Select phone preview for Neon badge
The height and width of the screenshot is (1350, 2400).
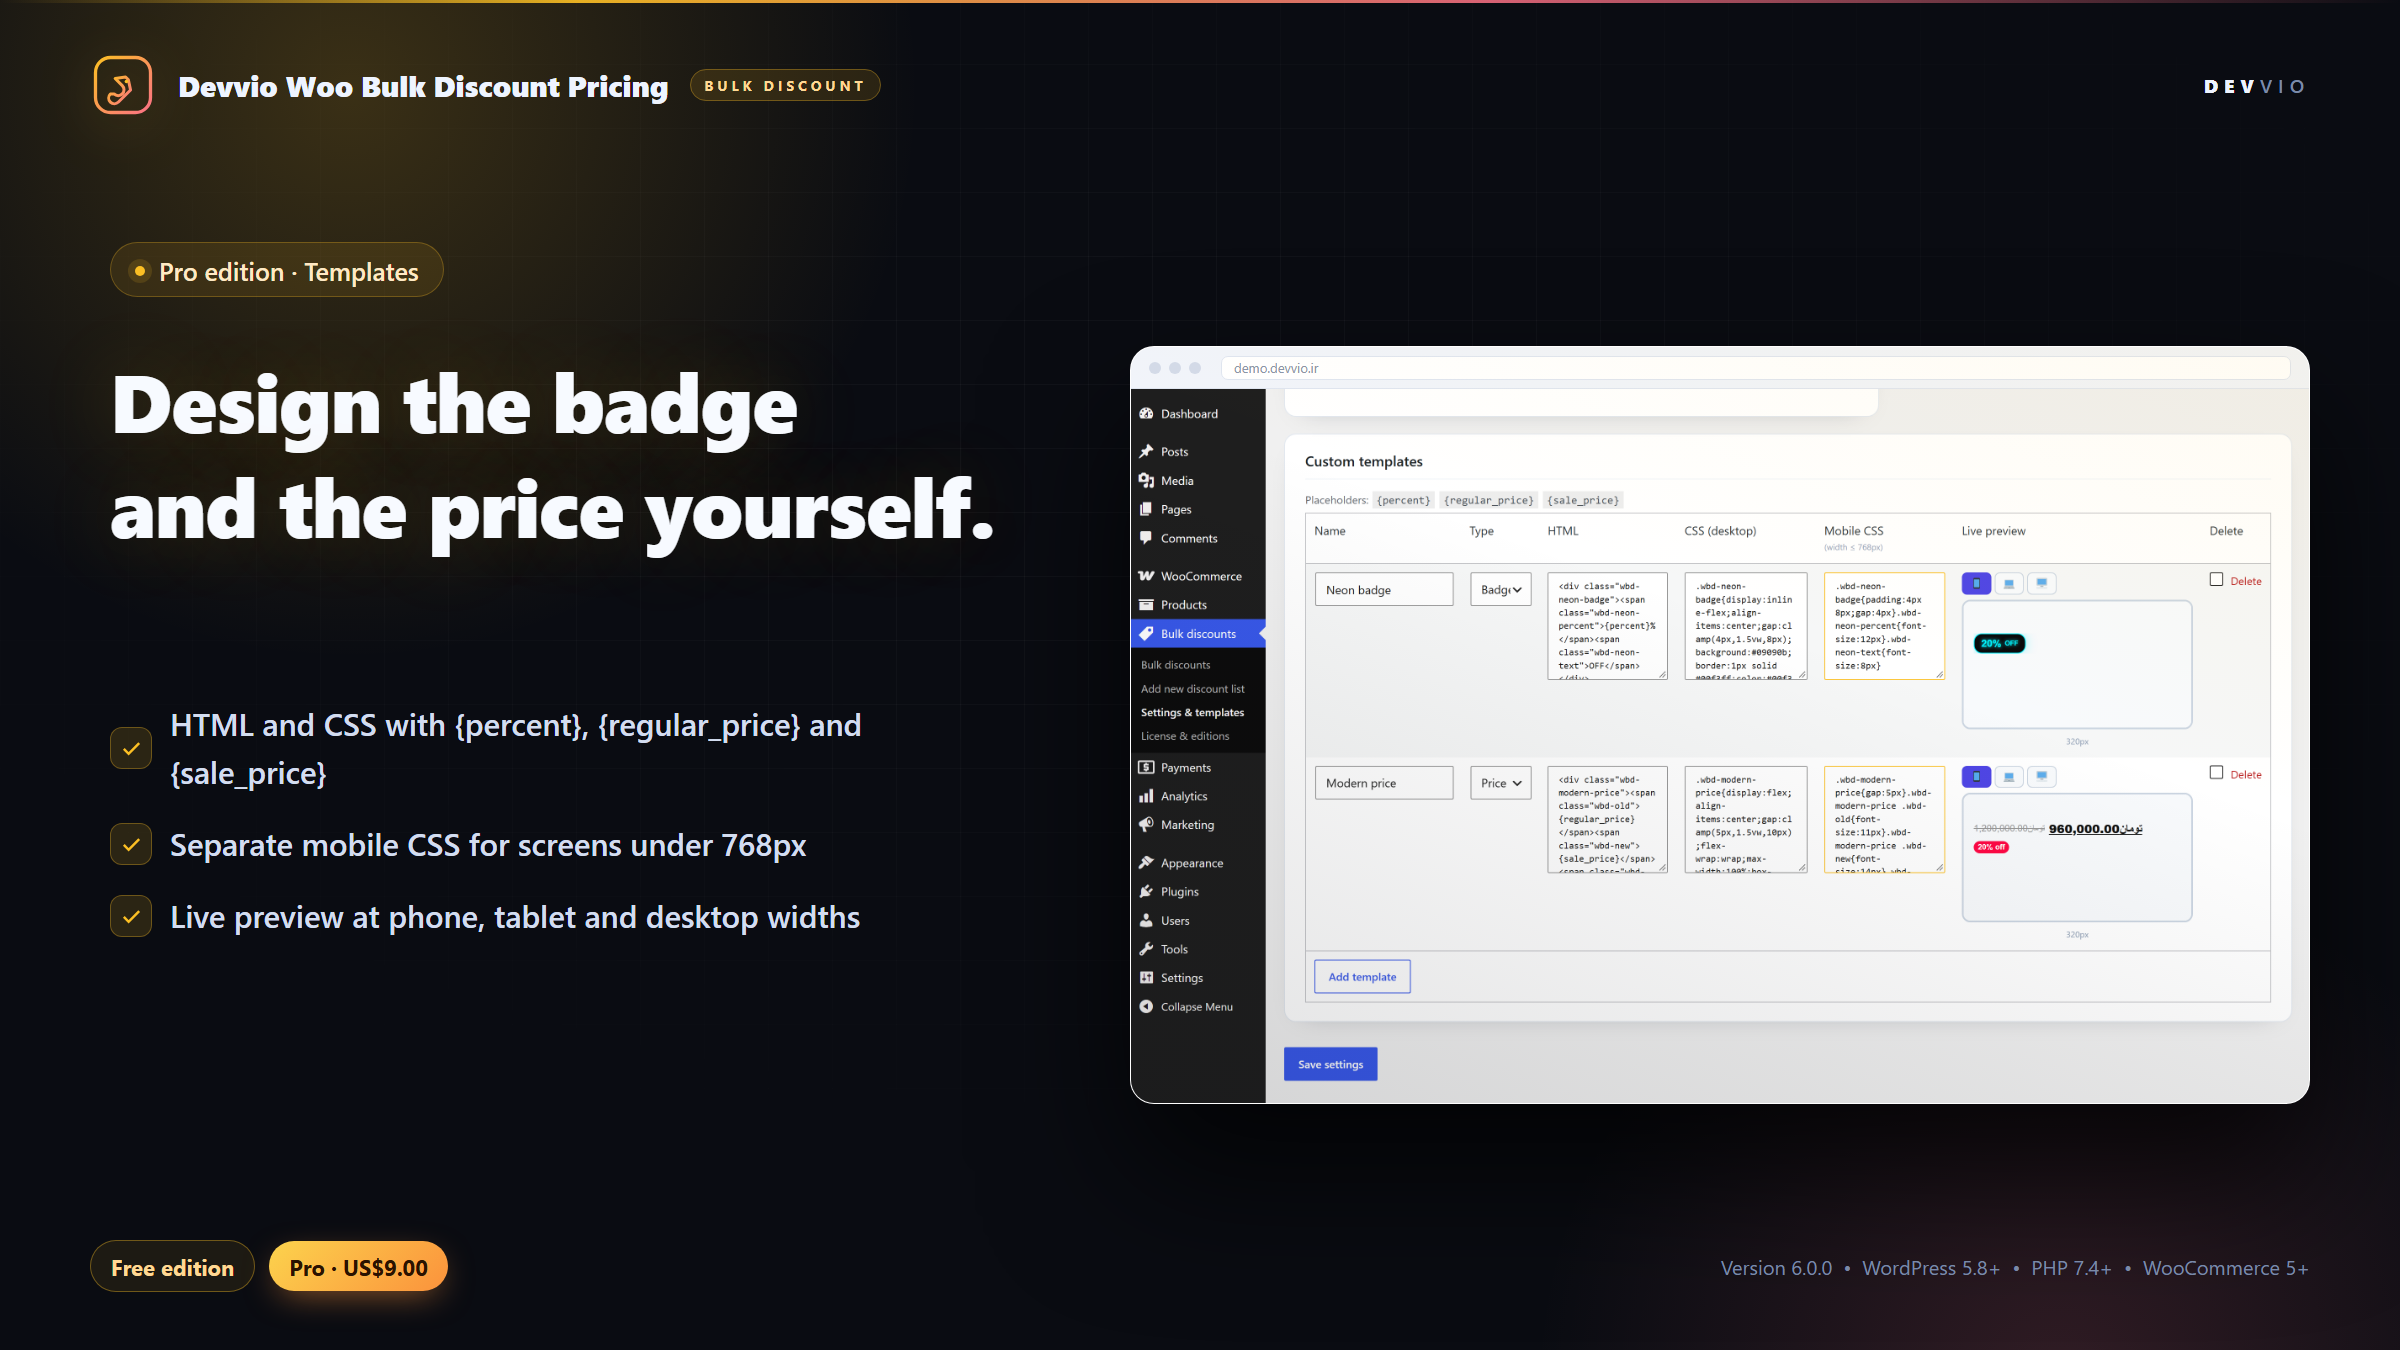(1976, 583)
